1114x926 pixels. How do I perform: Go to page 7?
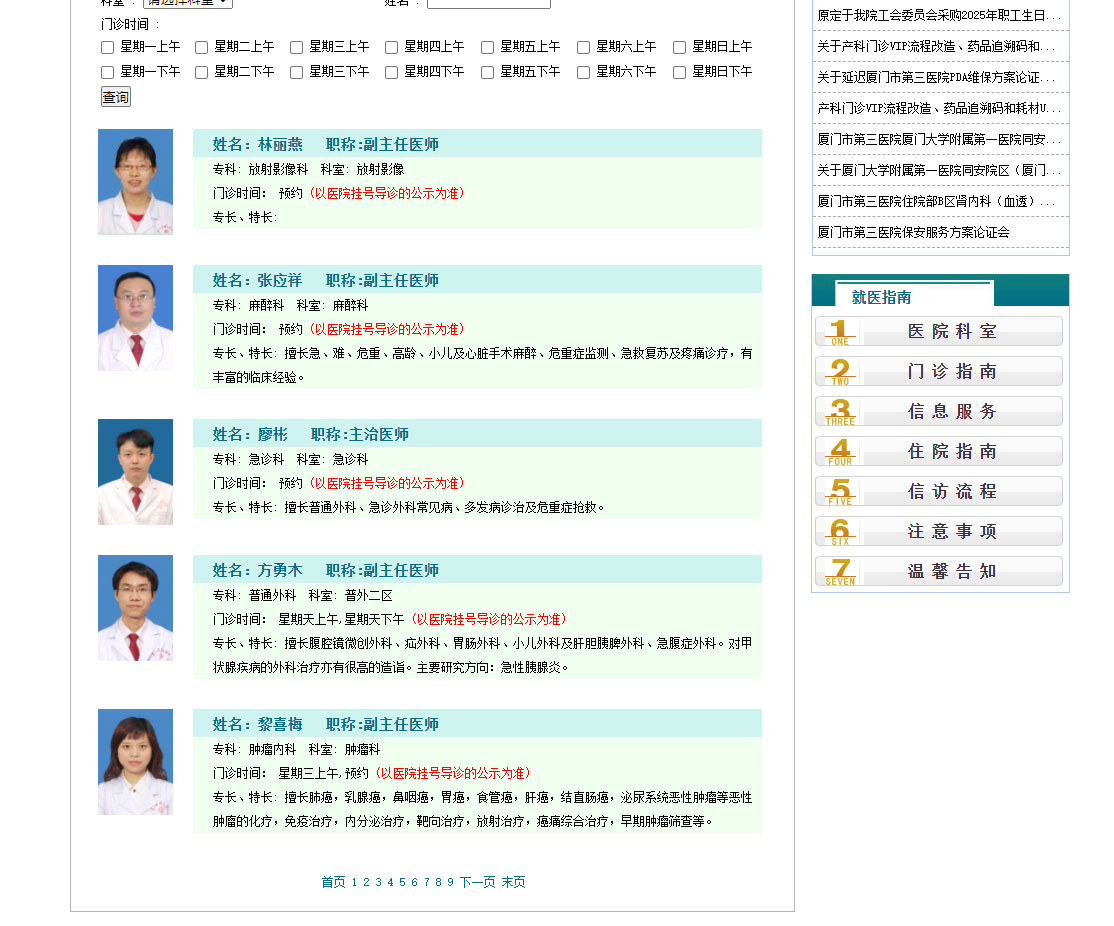coord(426,882)
